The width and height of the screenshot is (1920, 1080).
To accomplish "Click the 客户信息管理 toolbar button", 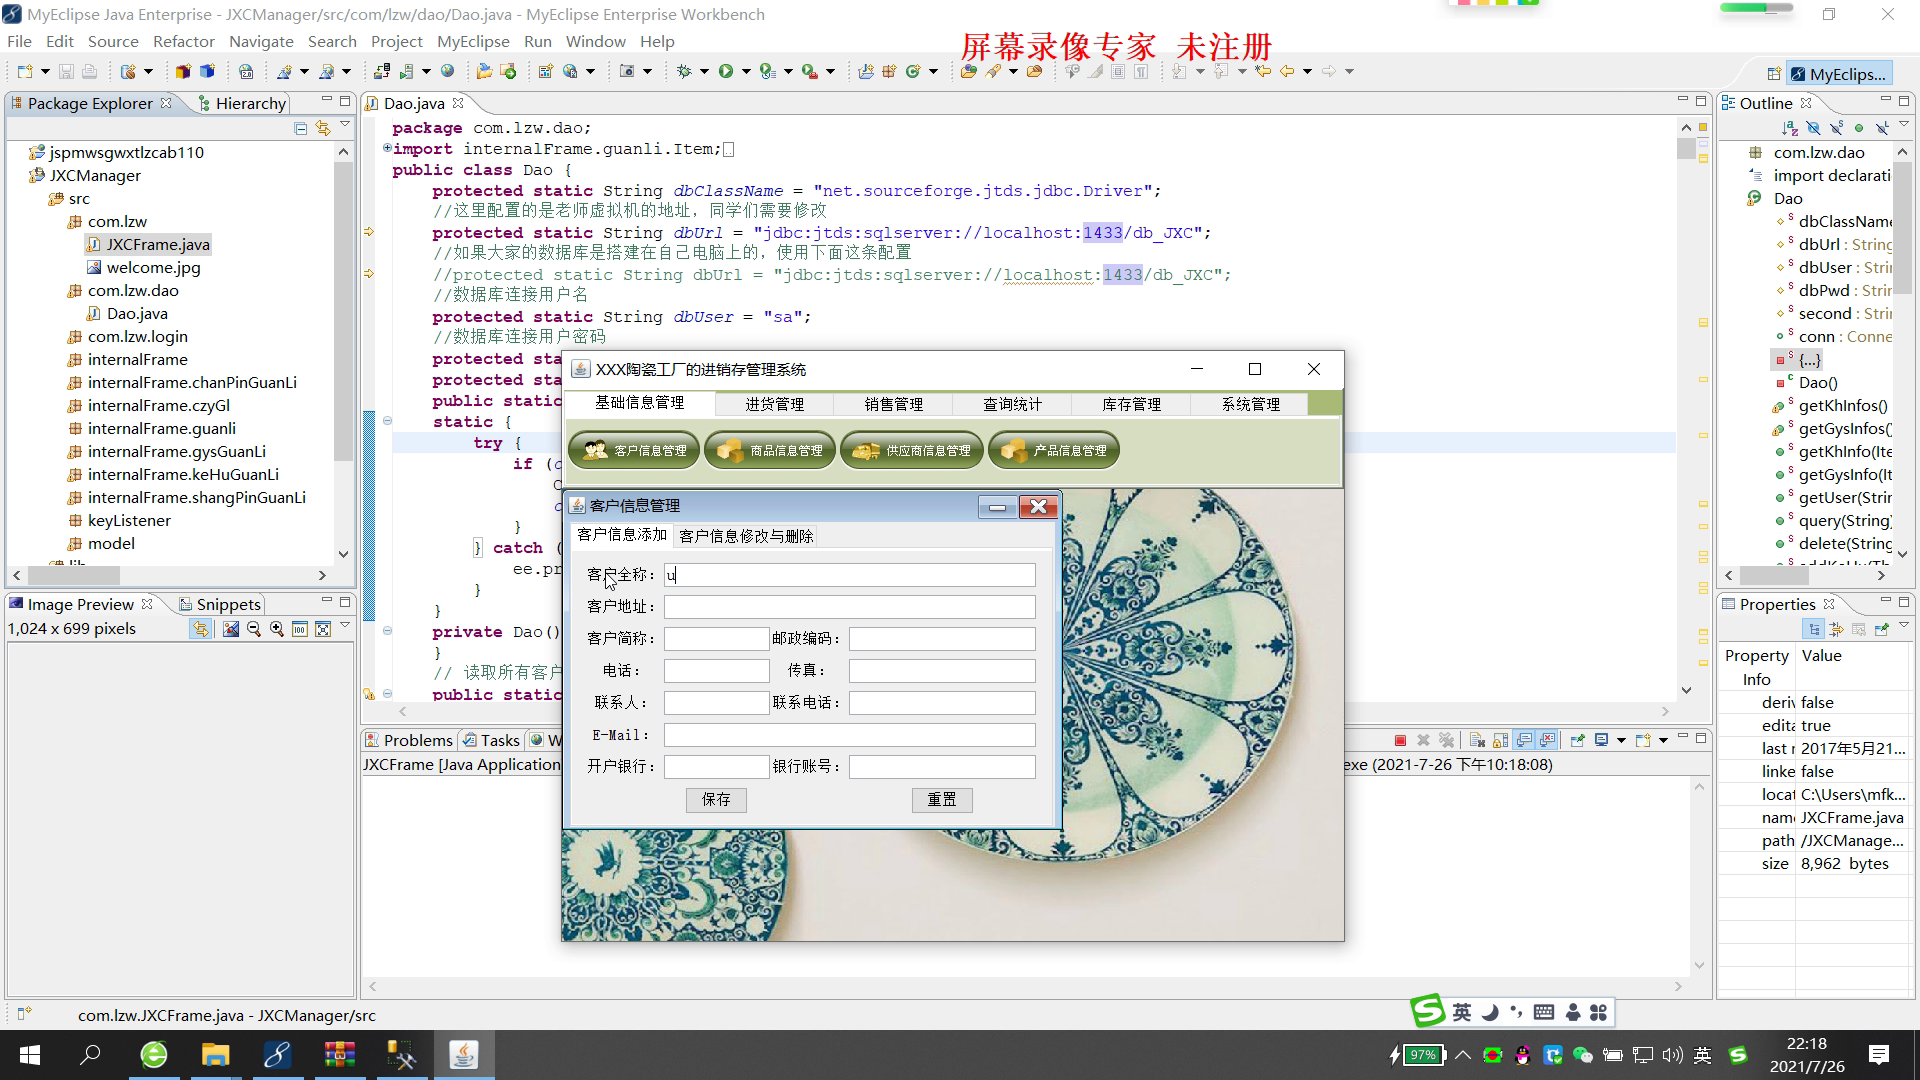I will point(634,451).
